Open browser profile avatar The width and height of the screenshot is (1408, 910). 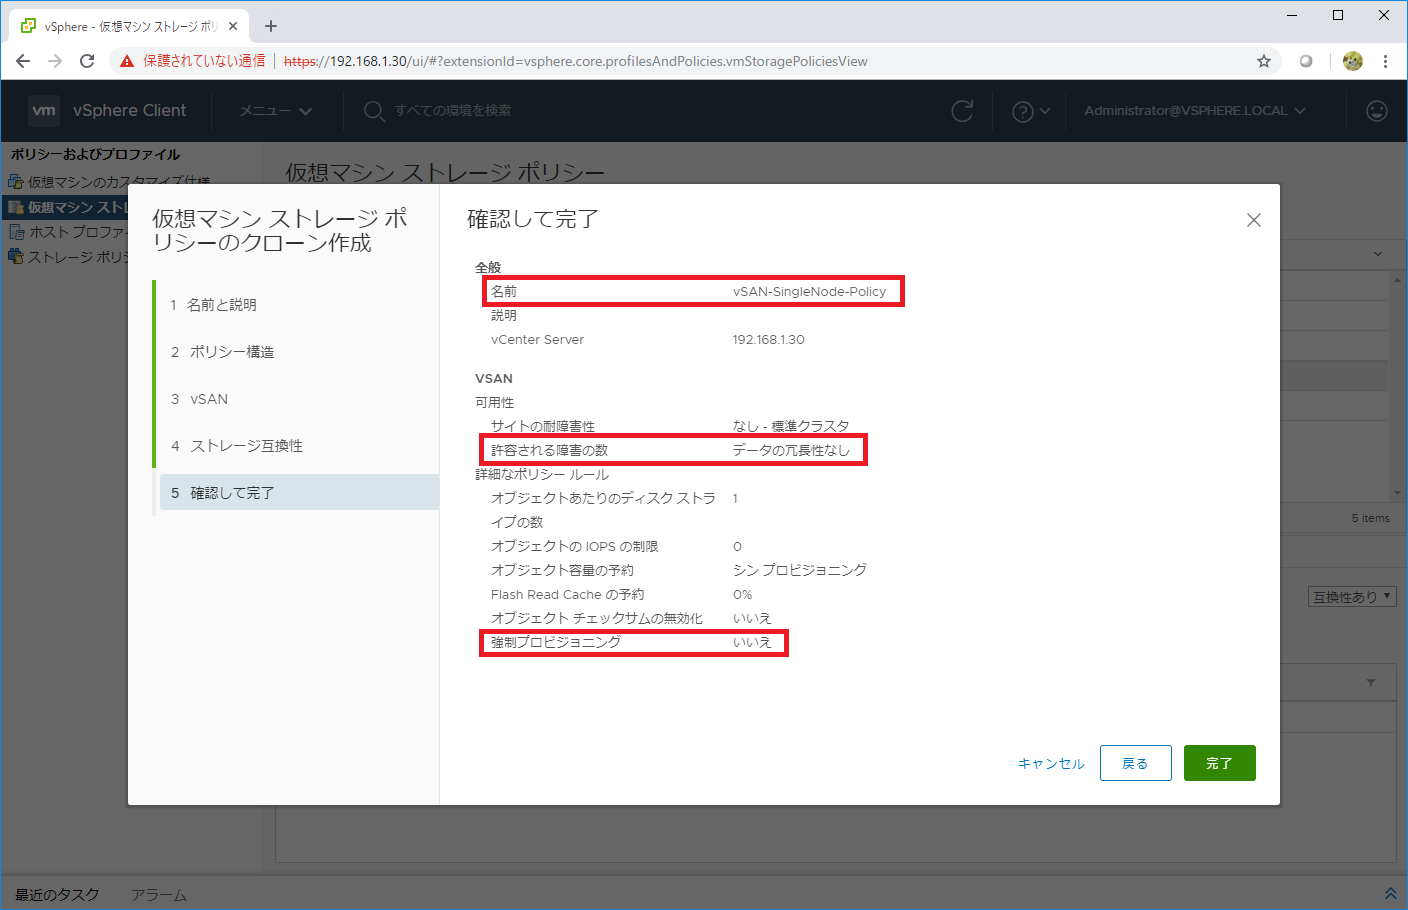point(1353,61)
